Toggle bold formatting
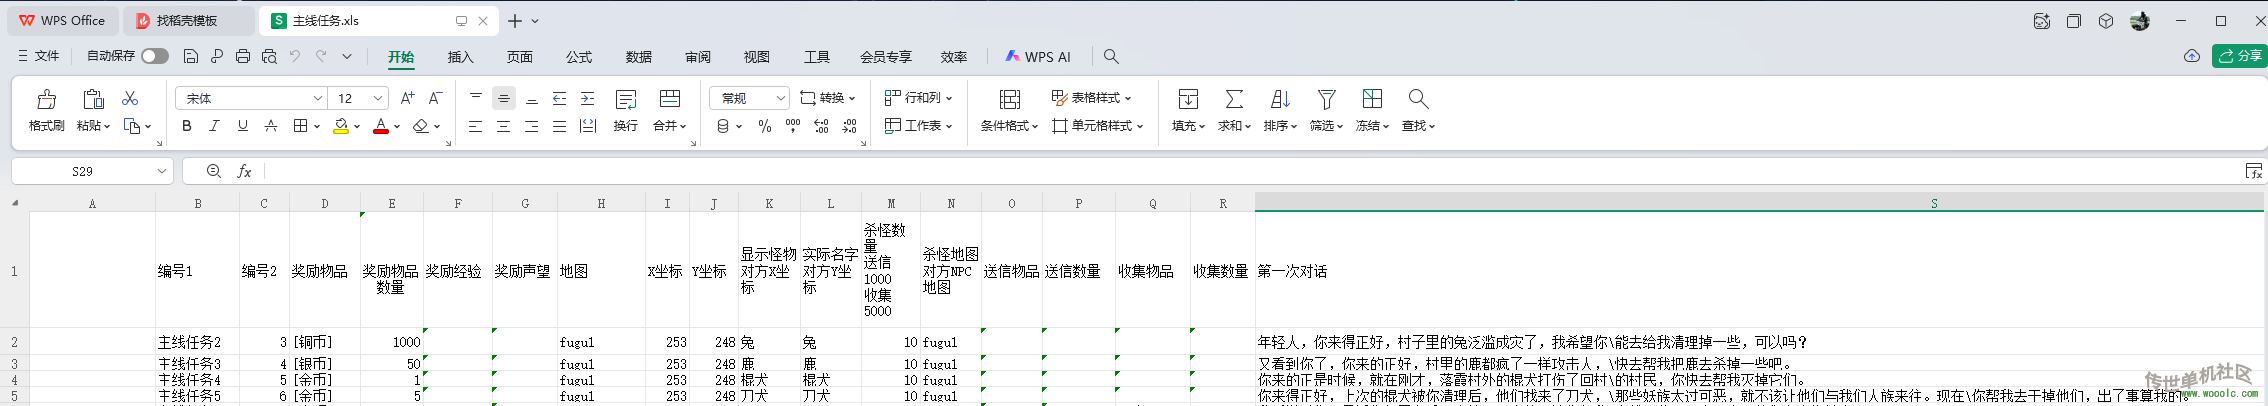The height and width of the screenshot is (406, 2268). [187, 126]
